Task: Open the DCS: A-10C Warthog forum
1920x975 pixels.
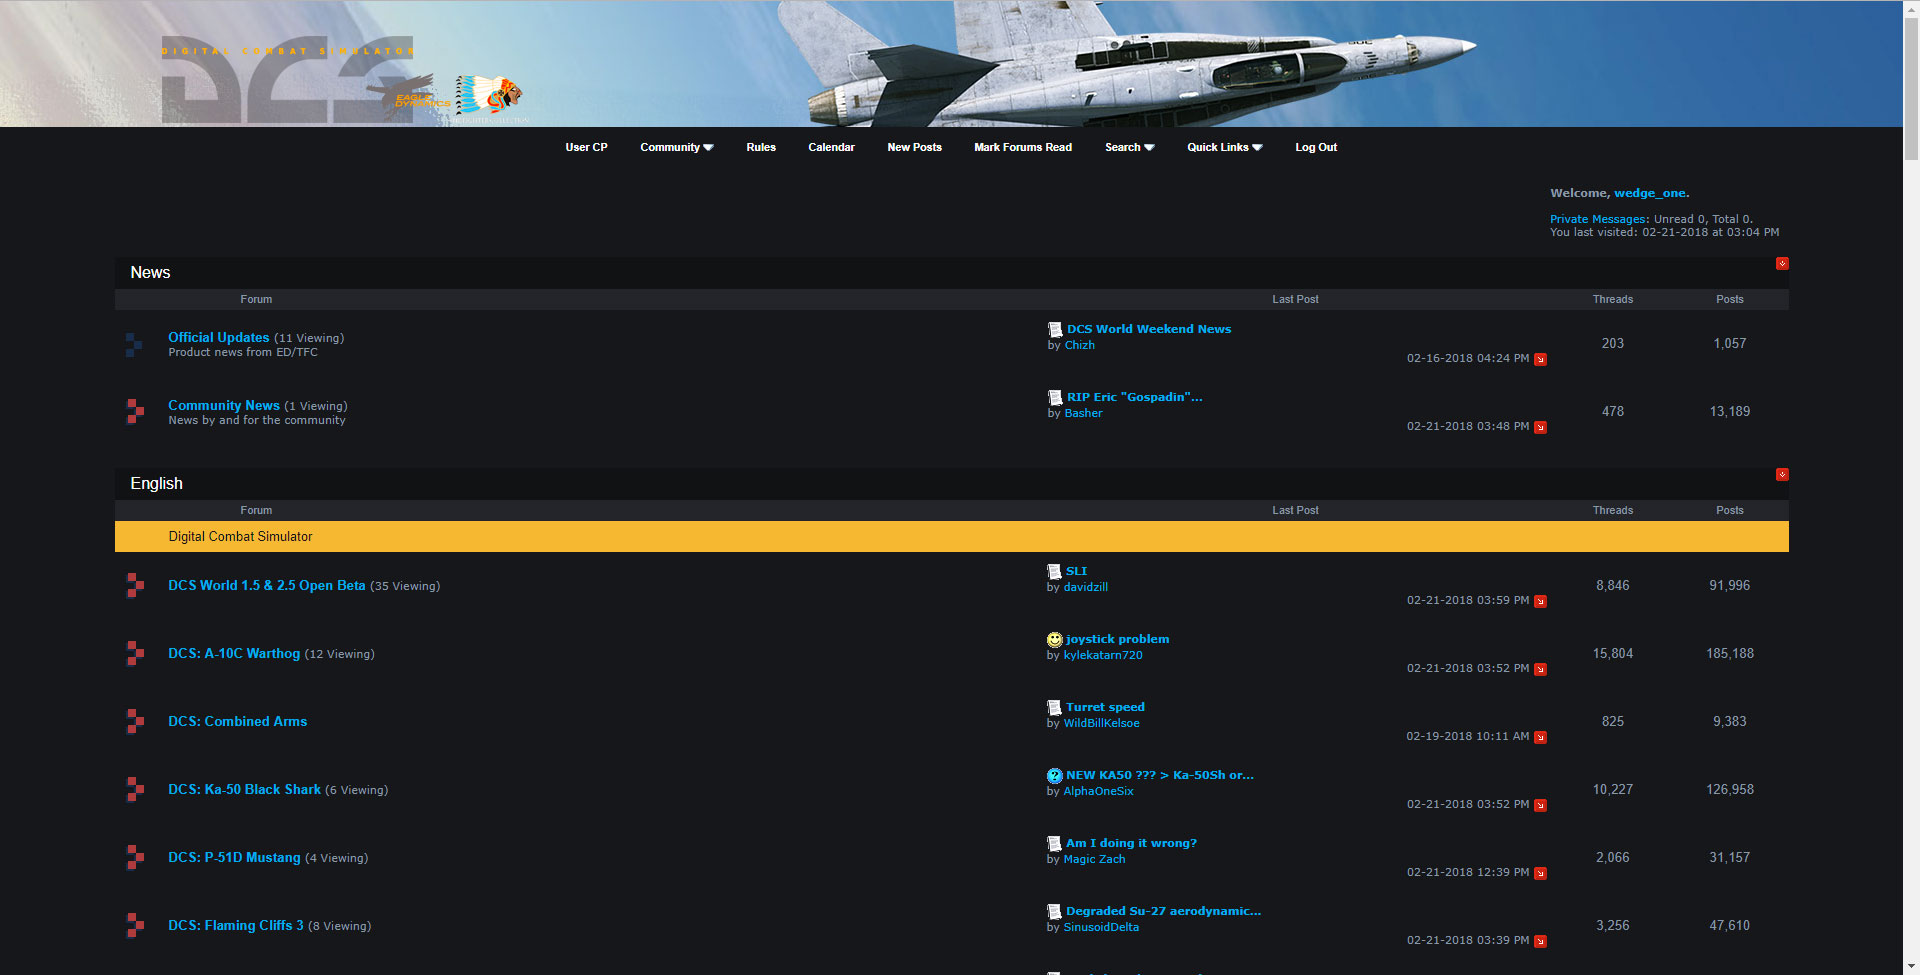Action: pyautogui.click(x=234, y=653)
